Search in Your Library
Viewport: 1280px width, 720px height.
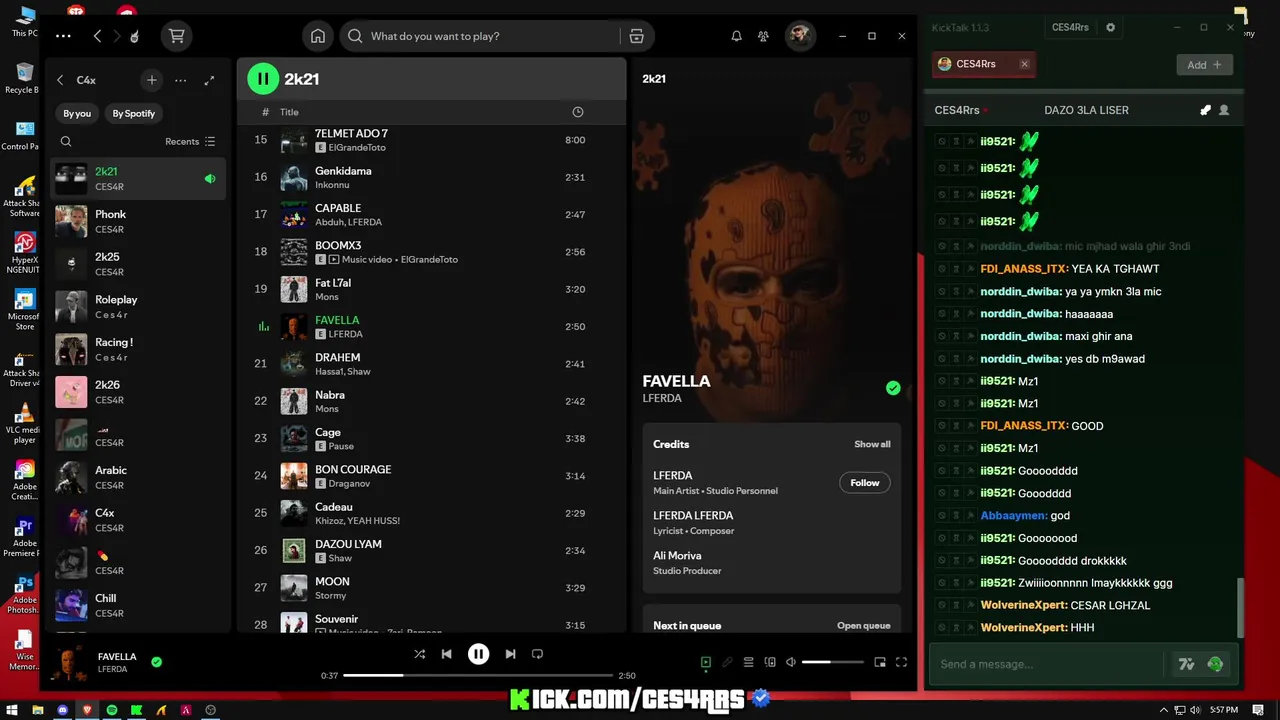click(x=66, y=142)
